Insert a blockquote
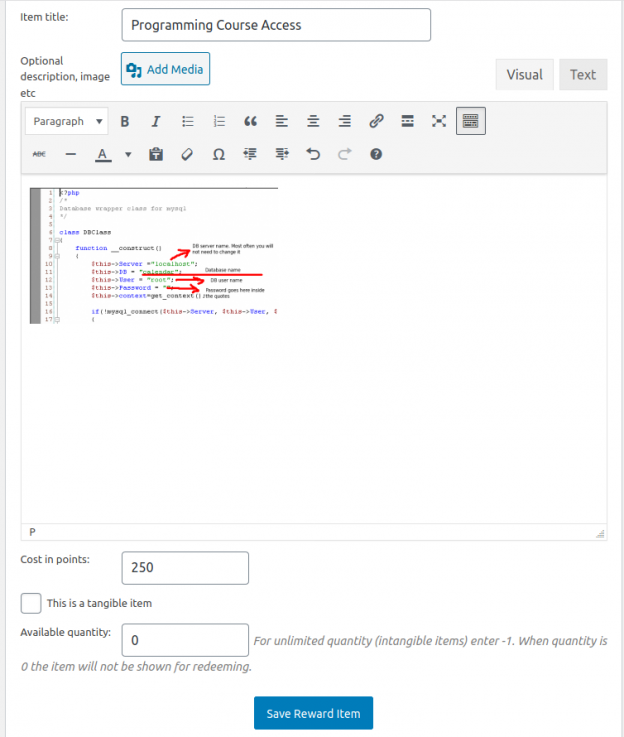 click(x=250, y=121)
